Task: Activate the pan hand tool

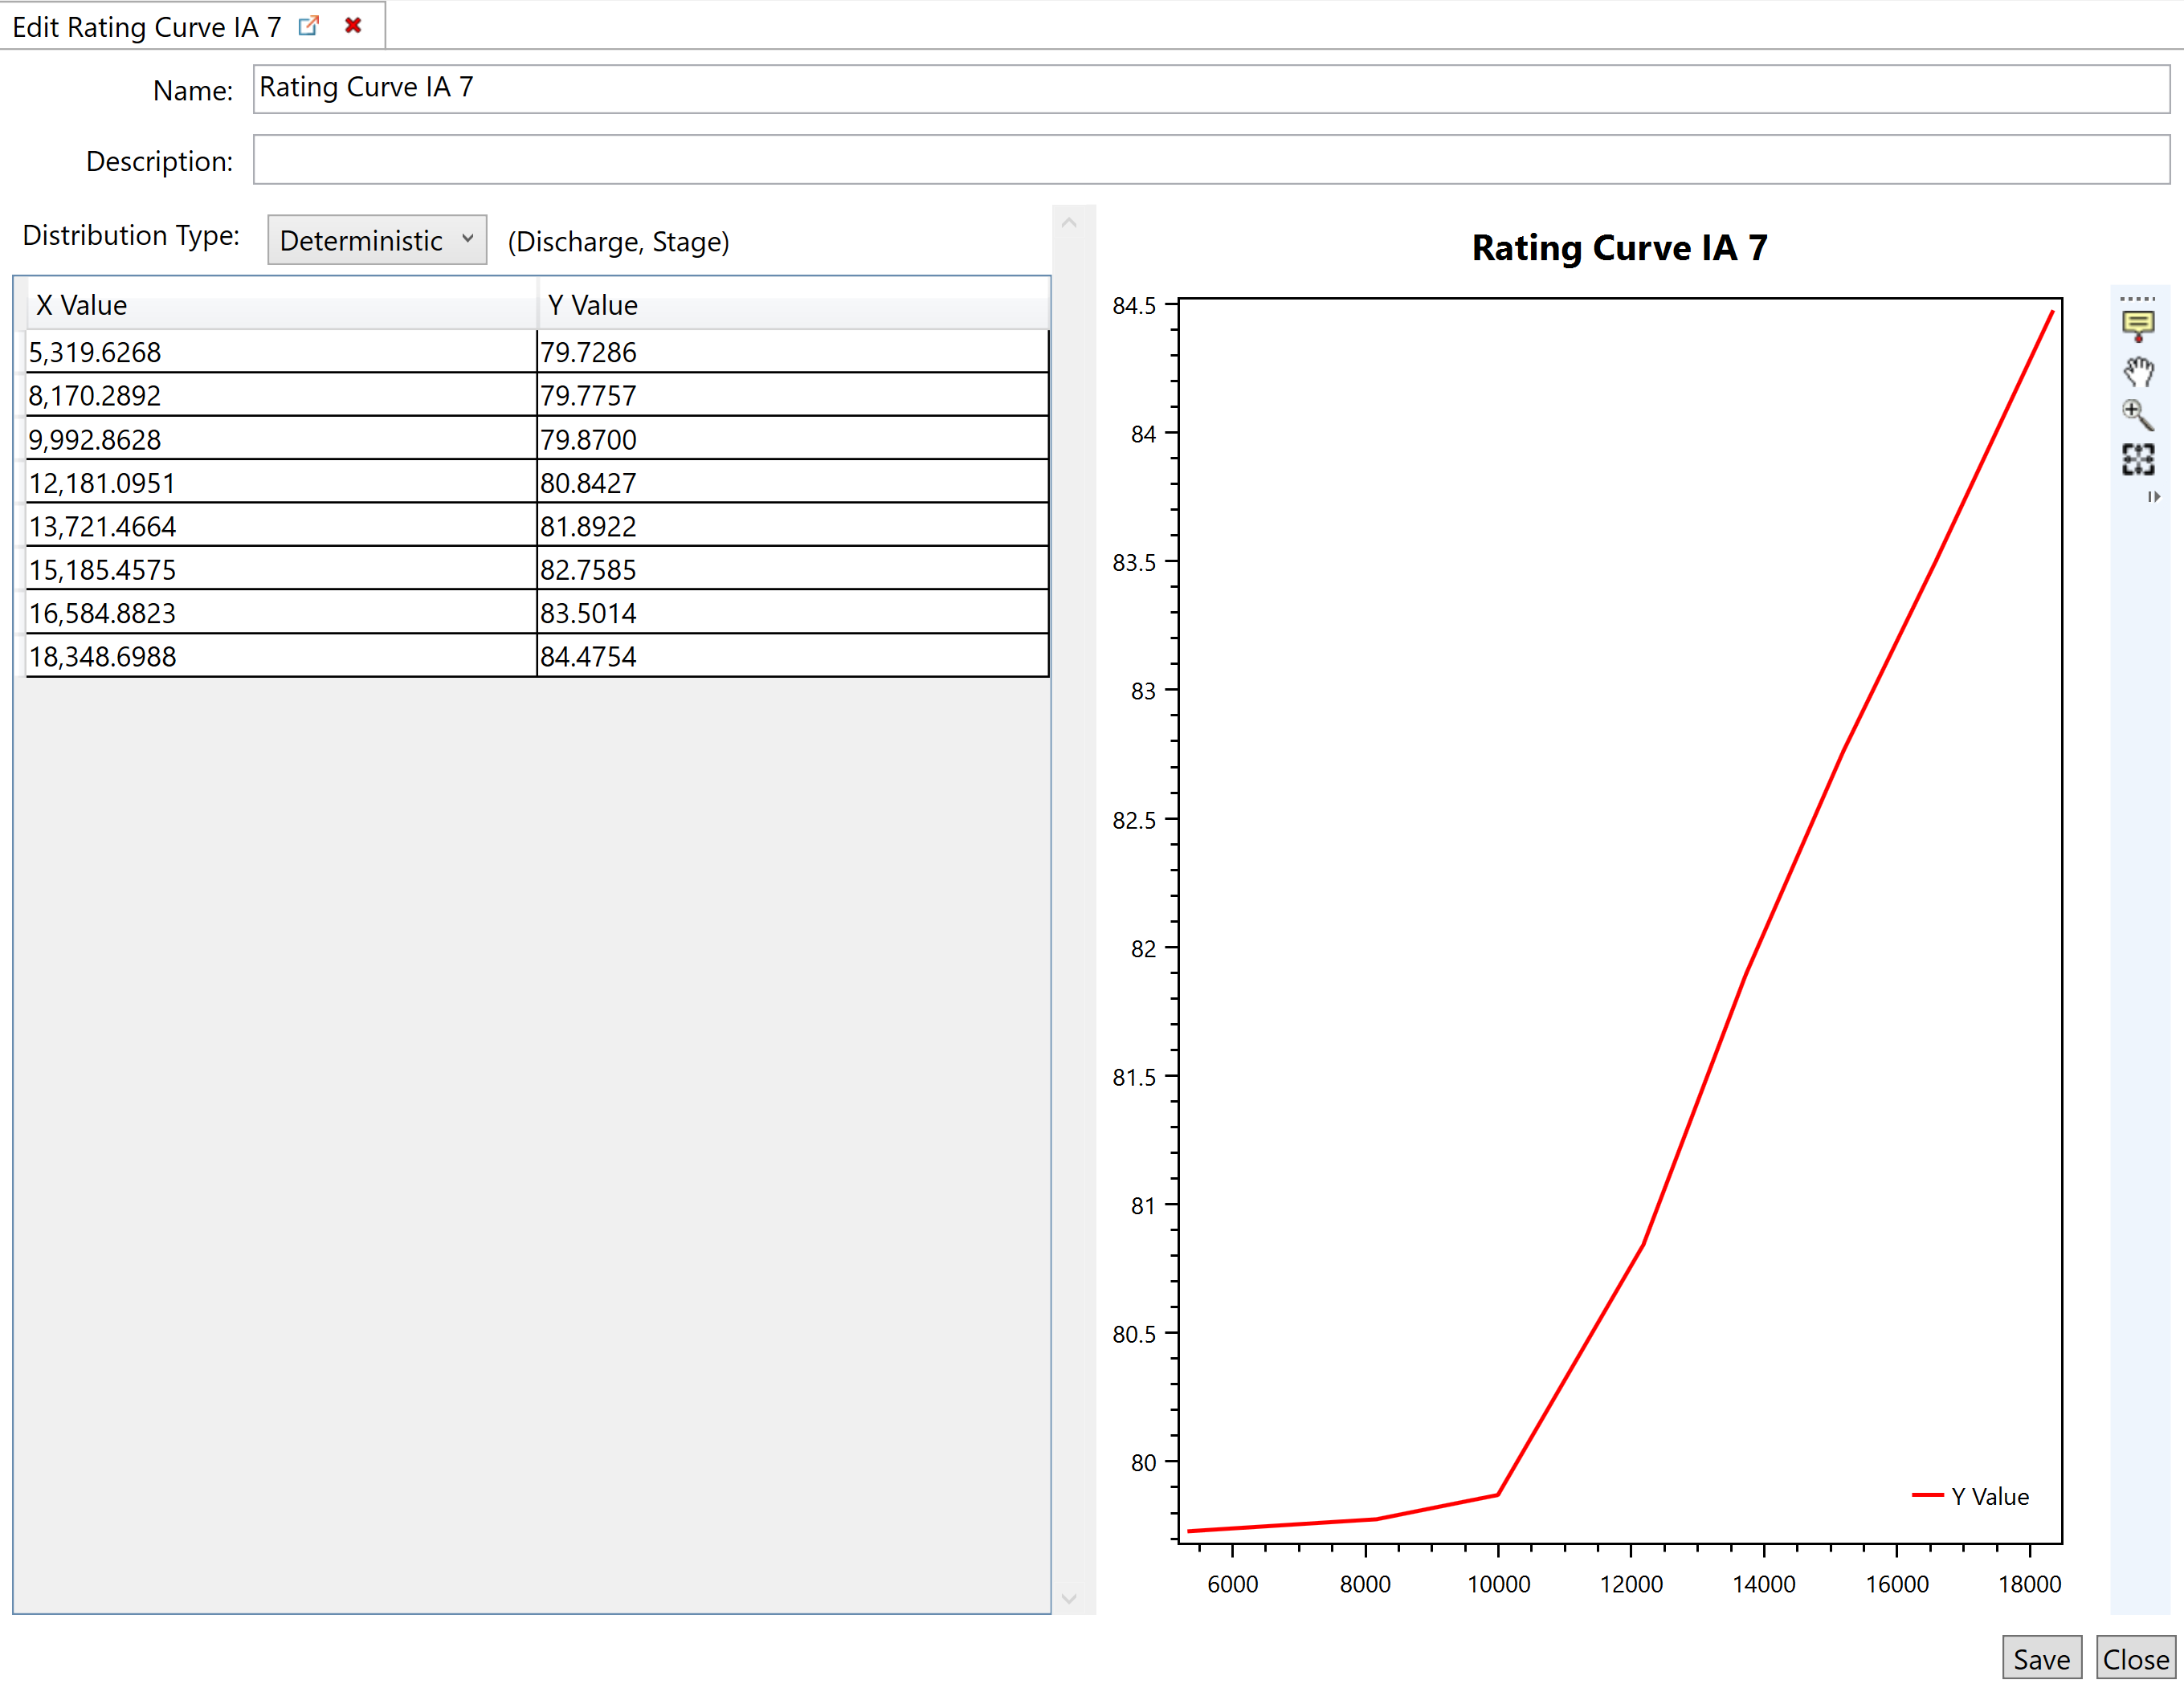Action: [x=2138, y=371]
